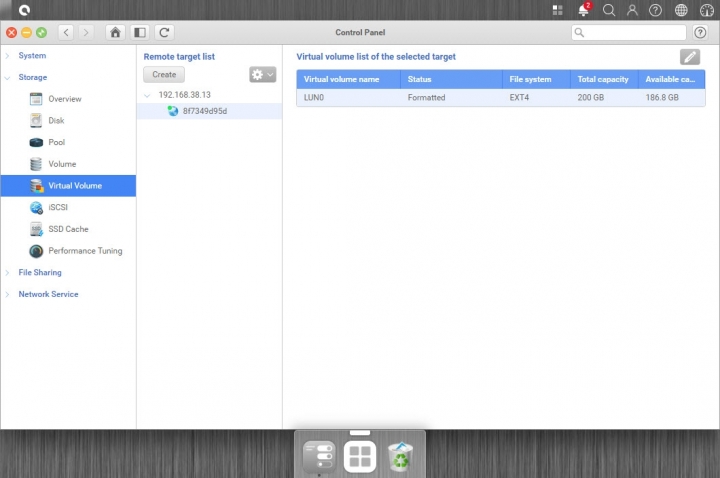This screenshot has height=478, width=720.
Task: Sort by Total capacity column header
Action: (x=604, y=79)
